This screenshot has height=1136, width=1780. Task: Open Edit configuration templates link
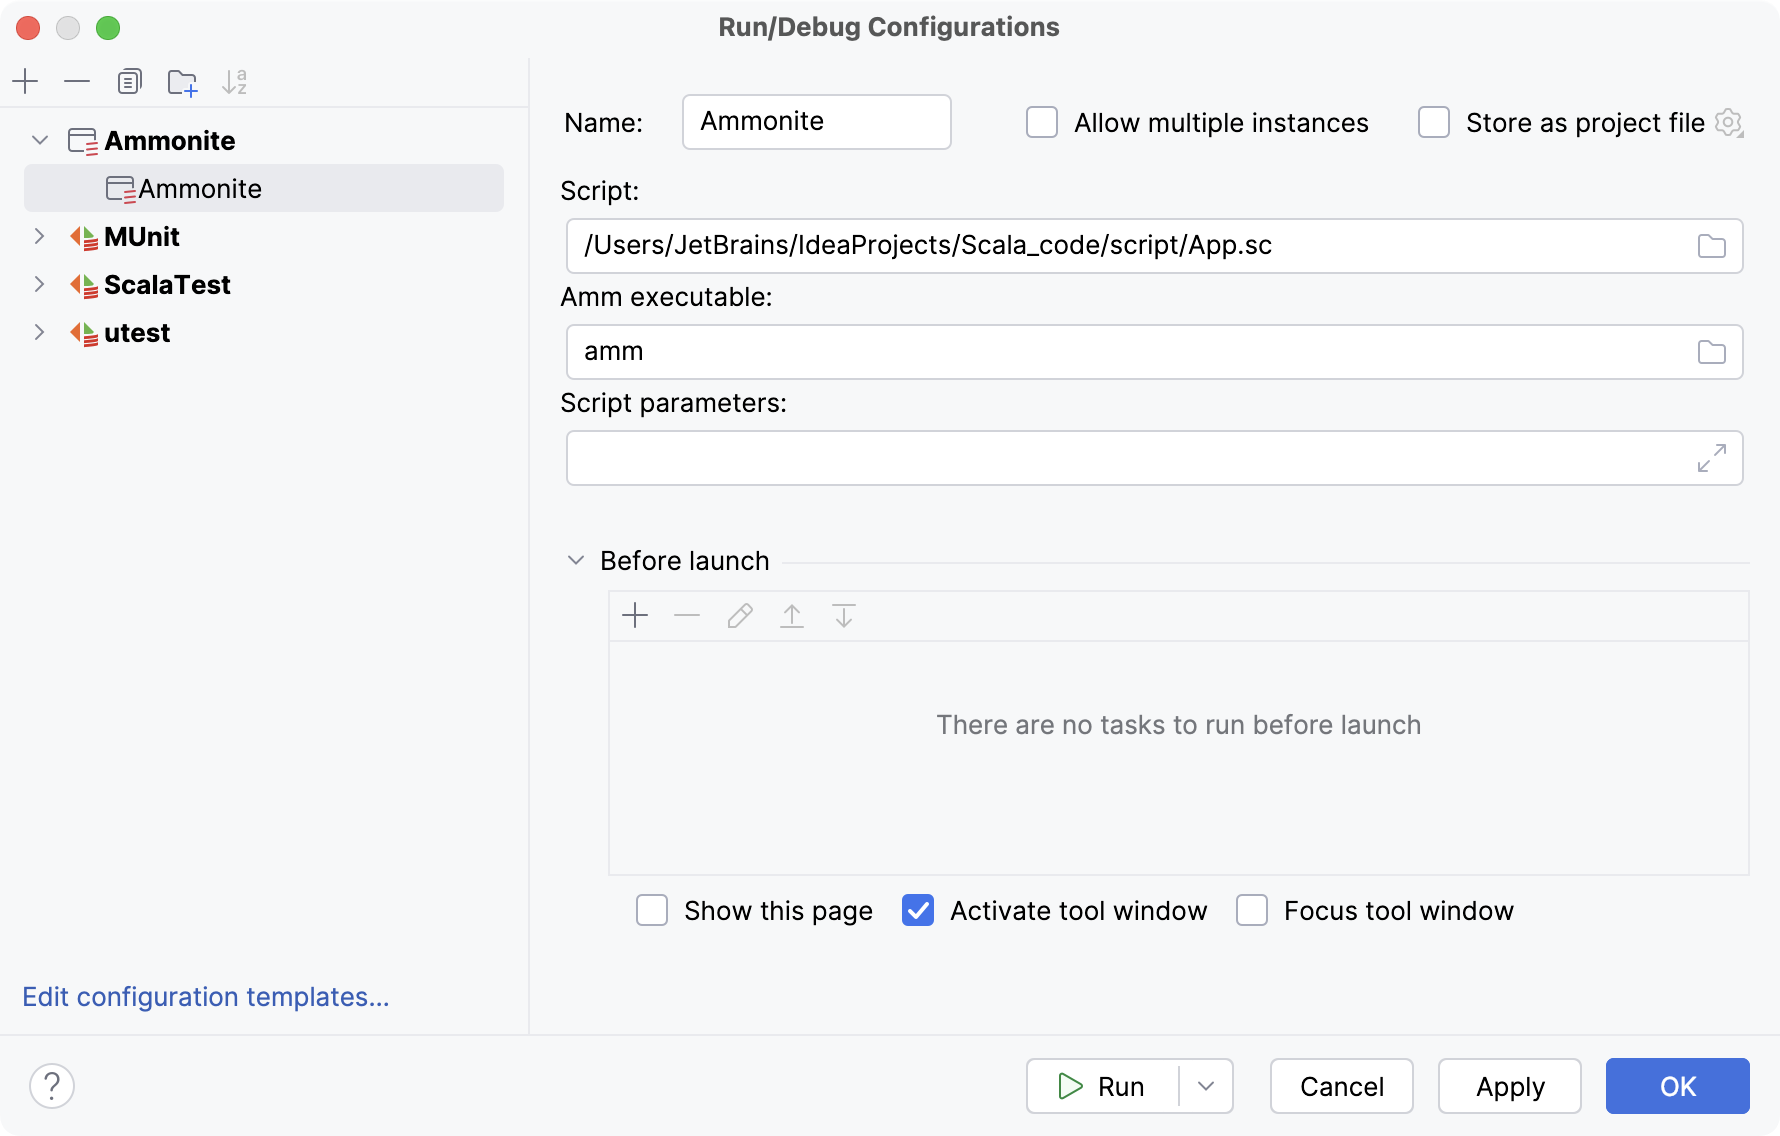pos(206,997)
